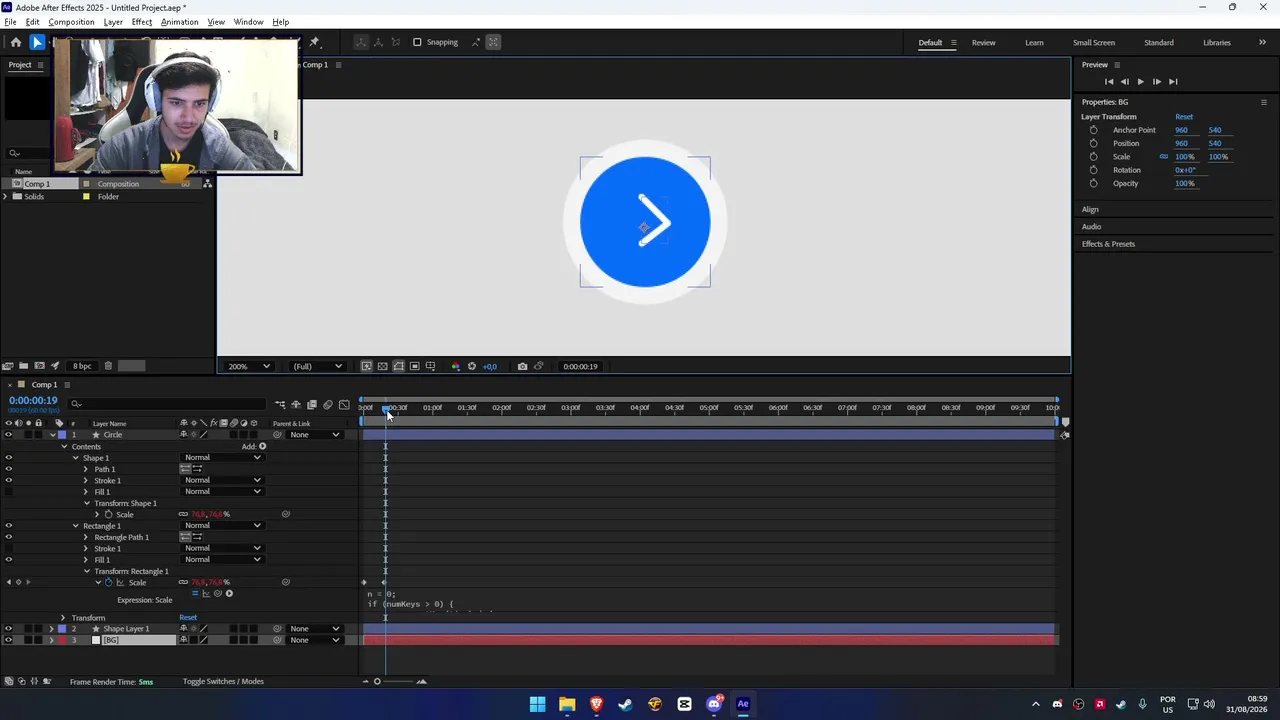Open Shape 1 blend mode Normal dropdown
Viewport: 1280px width, 720px height.
pyautogui.click(x=223, y=458)
